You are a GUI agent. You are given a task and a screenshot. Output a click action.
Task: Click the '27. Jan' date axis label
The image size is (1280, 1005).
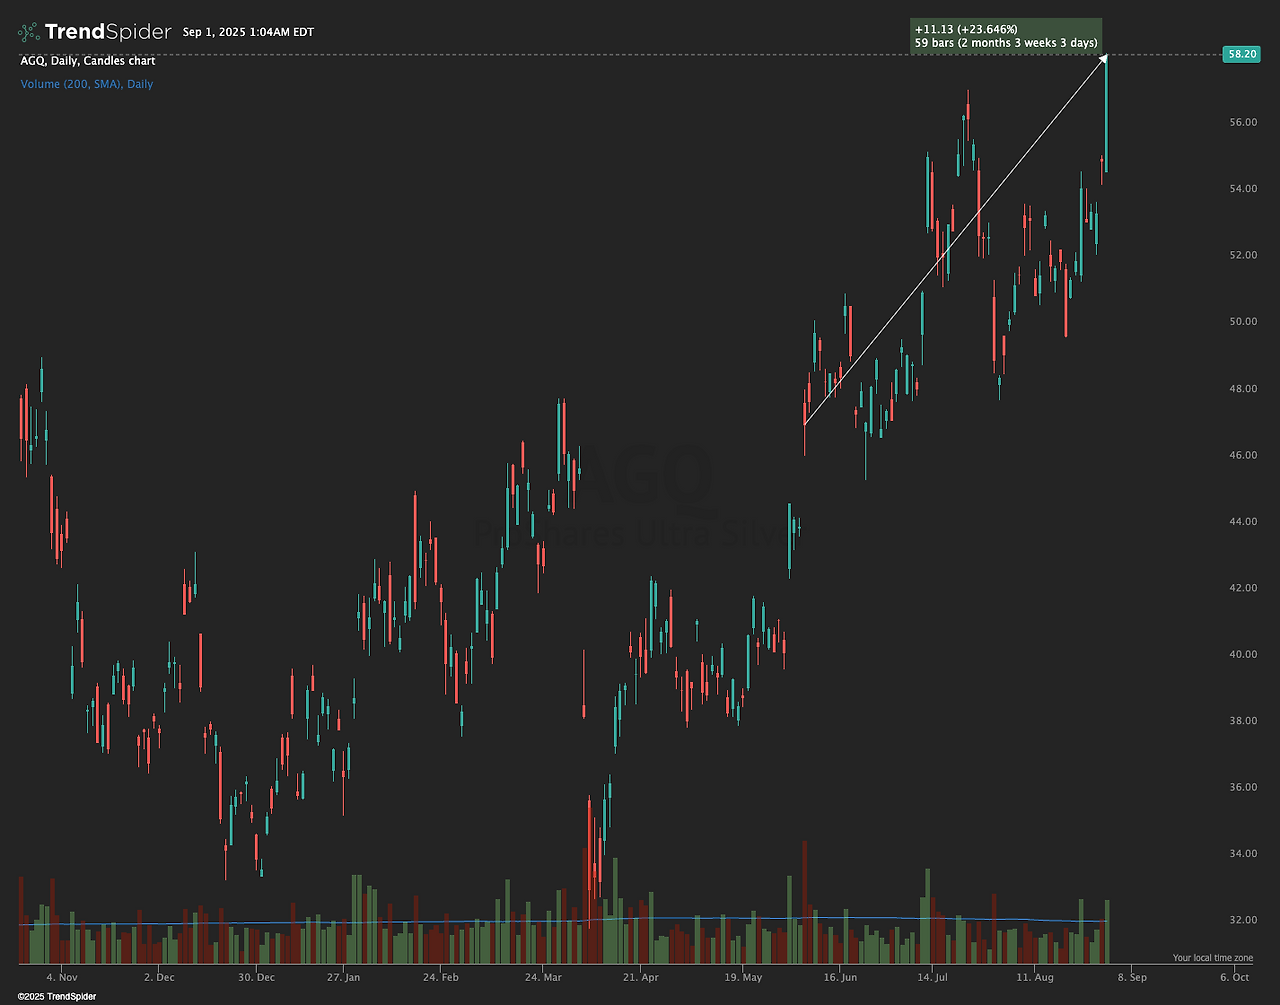(x=343, y=976)
